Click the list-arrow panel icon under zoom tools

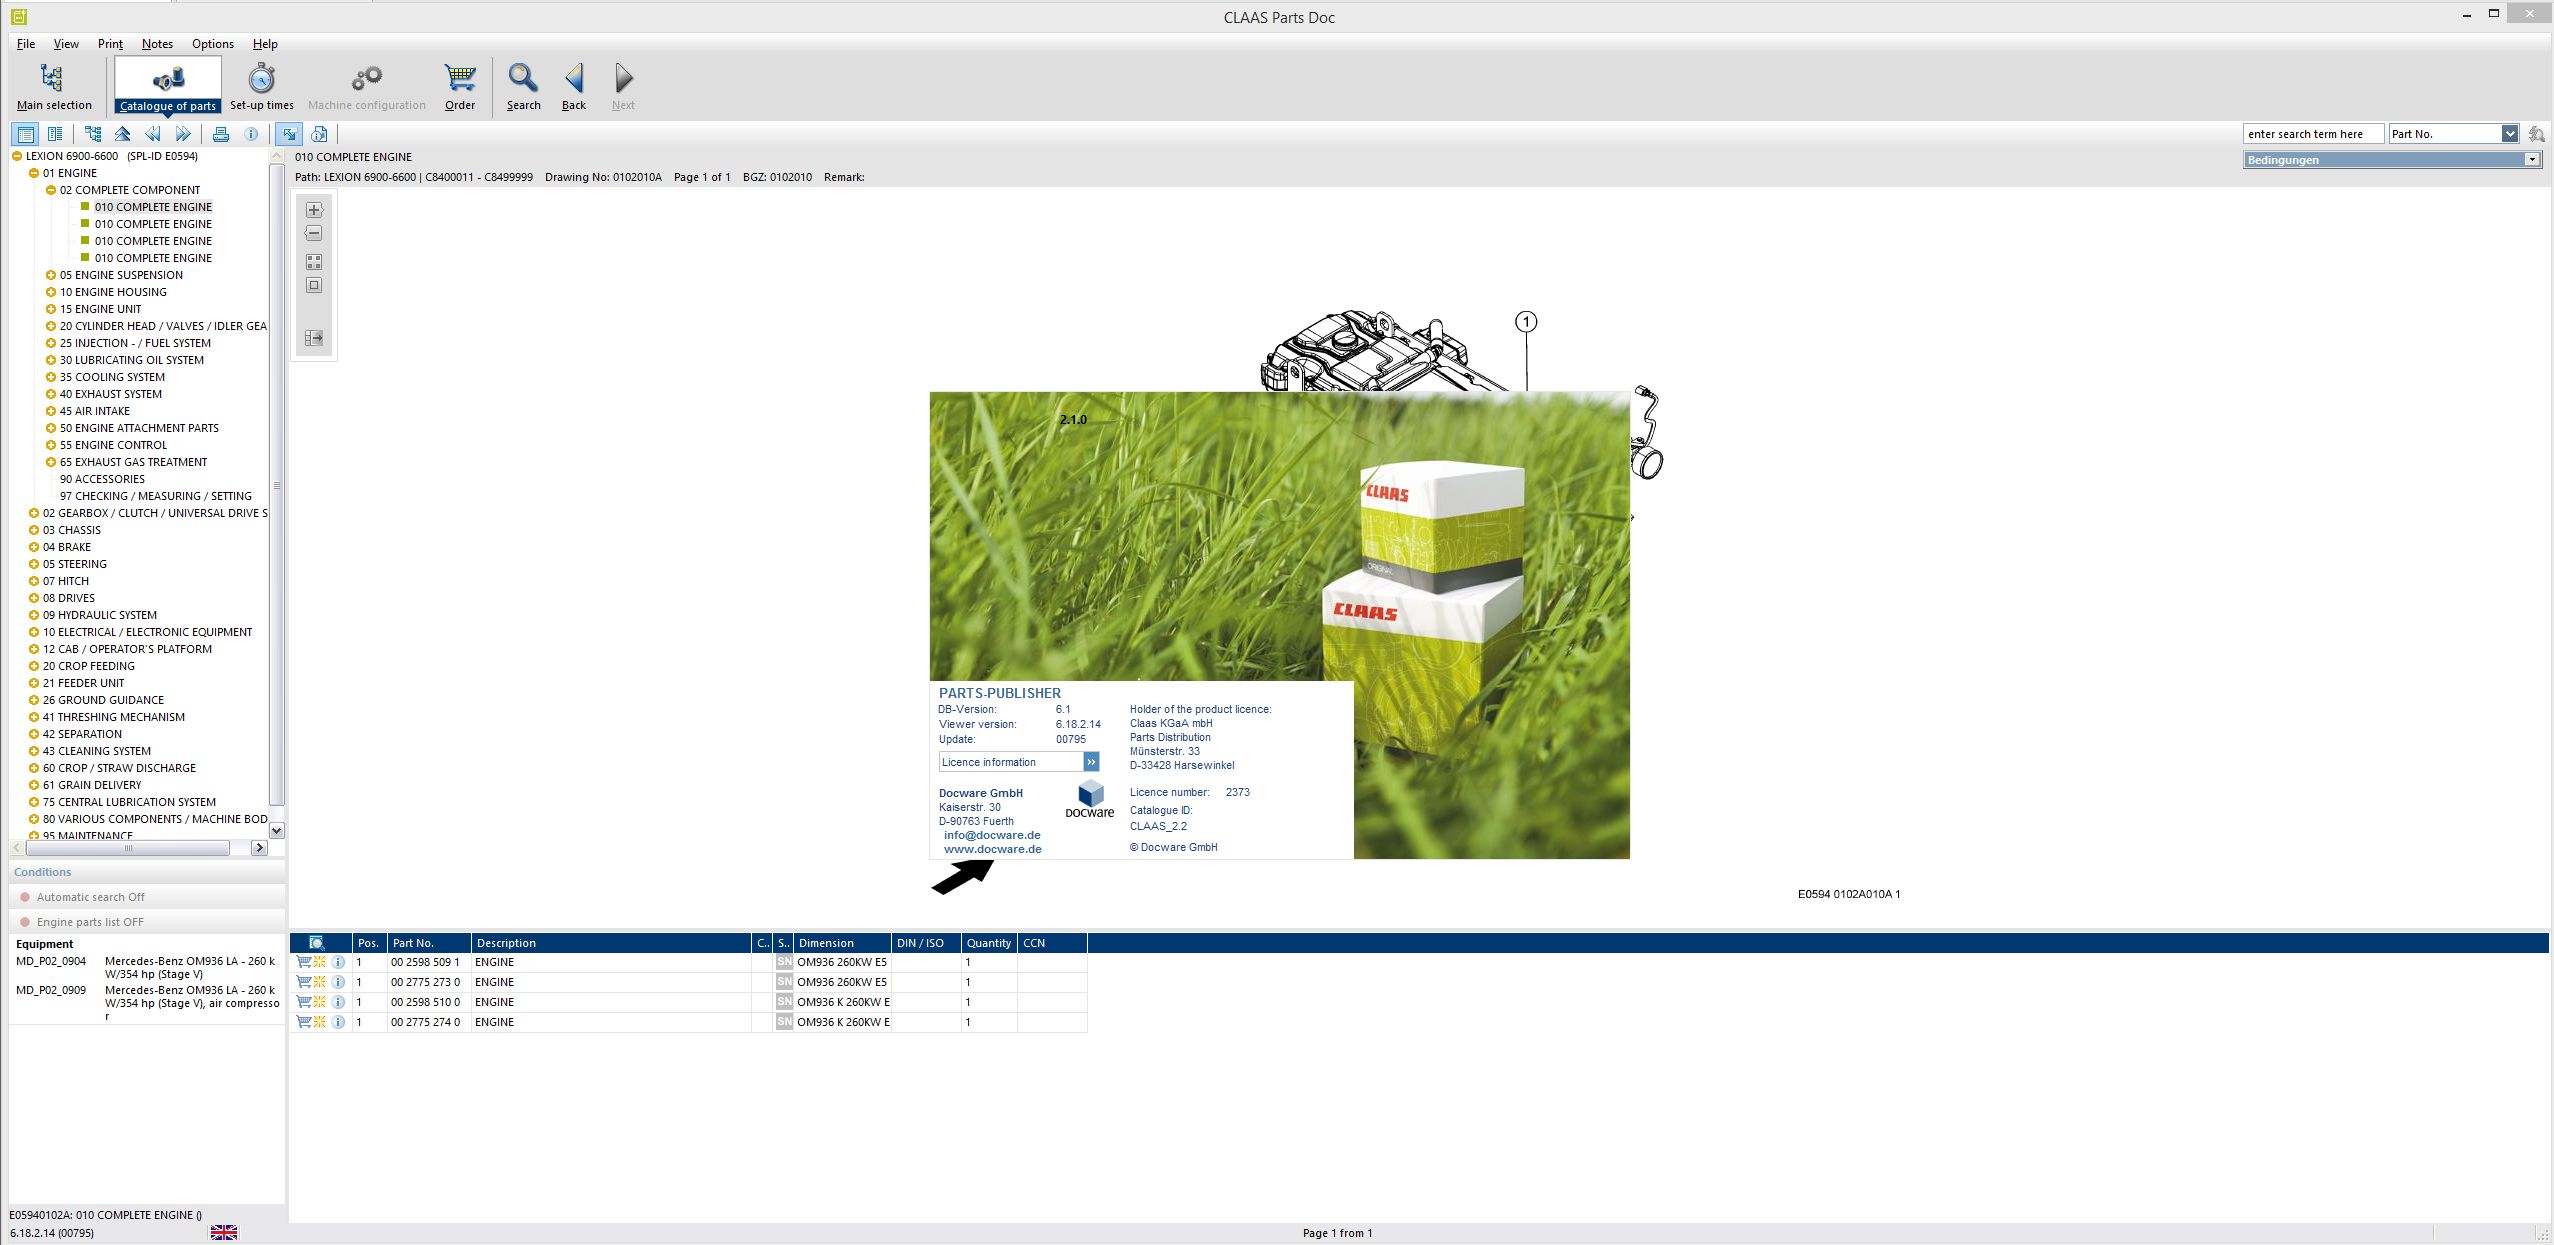(314, 338)
